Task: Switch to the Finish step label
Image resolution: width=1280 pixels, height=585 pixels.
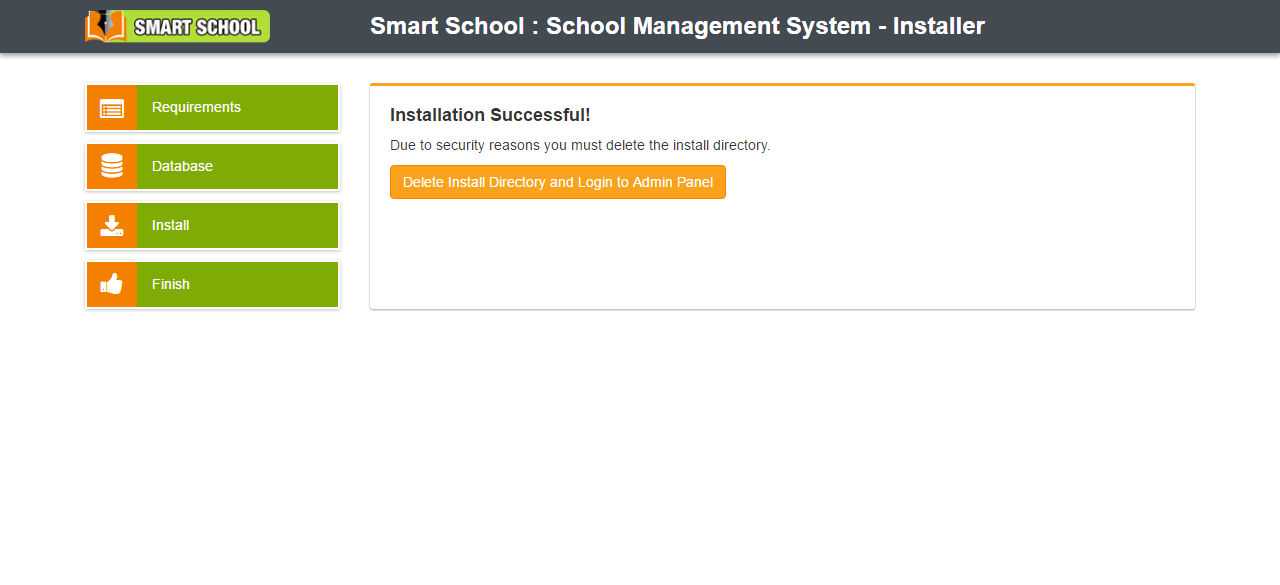Action: tap(171, 284)
